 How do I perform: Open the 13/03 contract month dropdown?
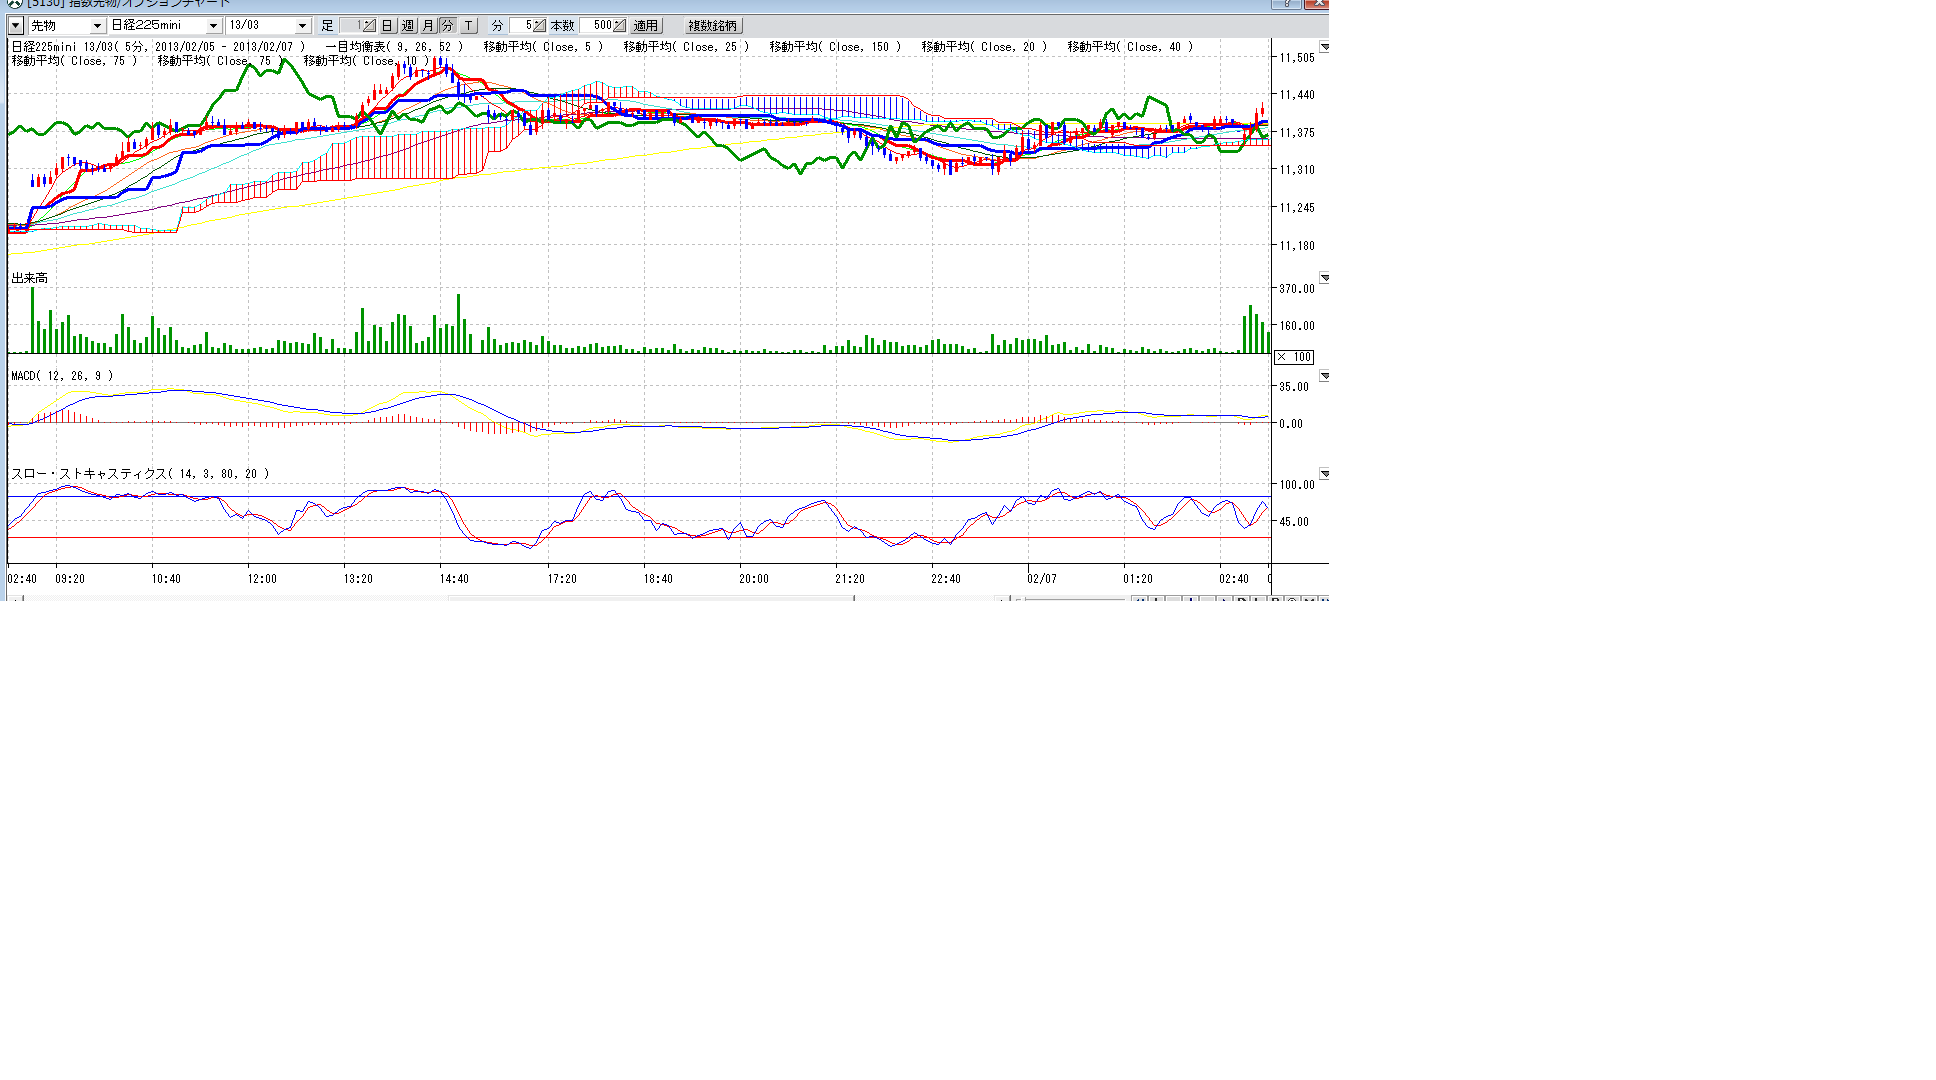[x=302, y=26]
